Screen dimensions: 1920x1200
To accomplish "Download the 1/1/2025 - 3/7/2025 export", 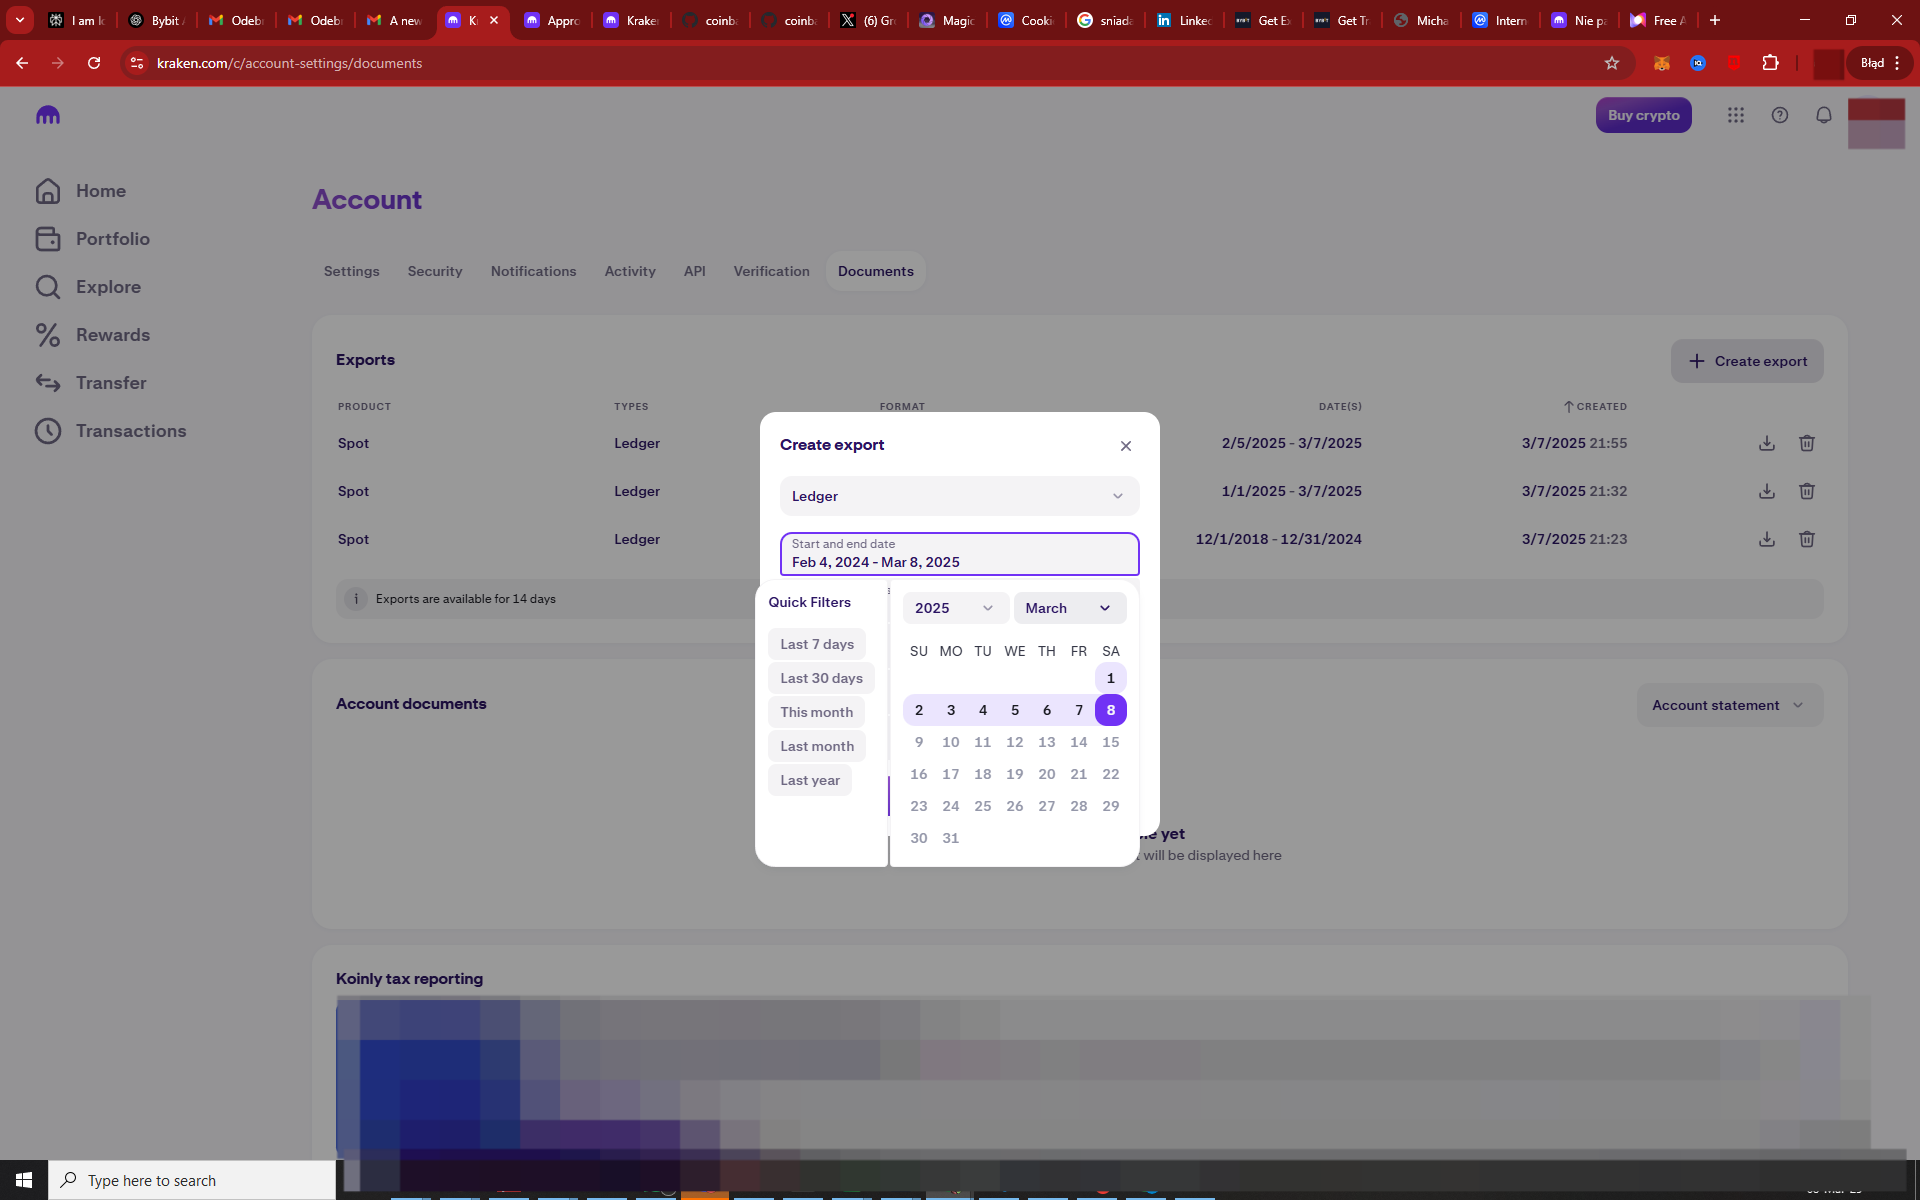I will tap(1767, 491).
